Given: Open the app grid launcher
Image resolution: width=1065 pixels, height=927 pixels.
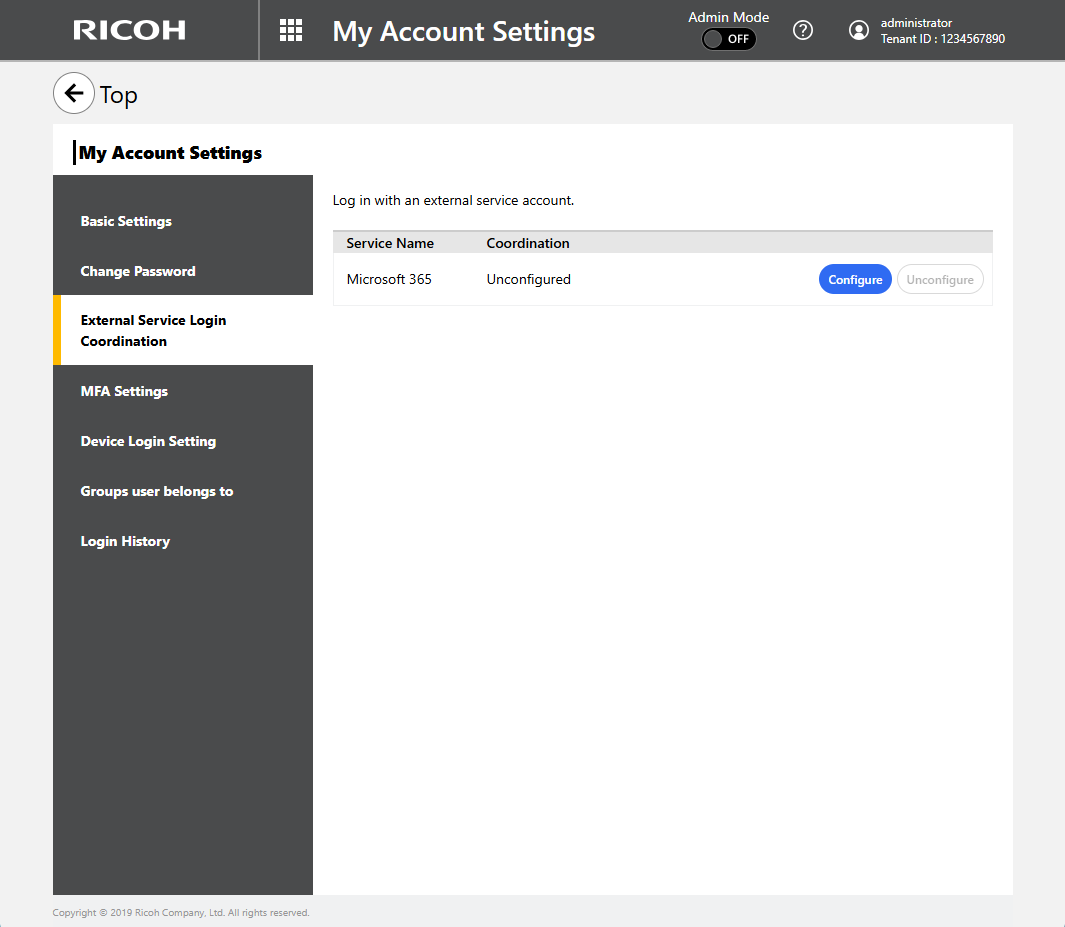Looking at the screenshot, I should click(291, 30).
